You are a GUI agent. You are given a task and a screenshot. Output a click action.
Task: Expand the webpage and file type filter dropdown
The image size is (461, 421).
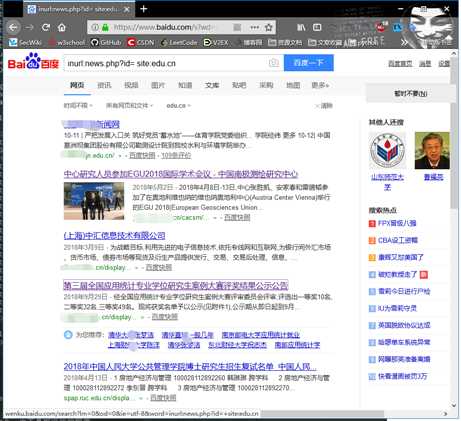click(129, 106)
